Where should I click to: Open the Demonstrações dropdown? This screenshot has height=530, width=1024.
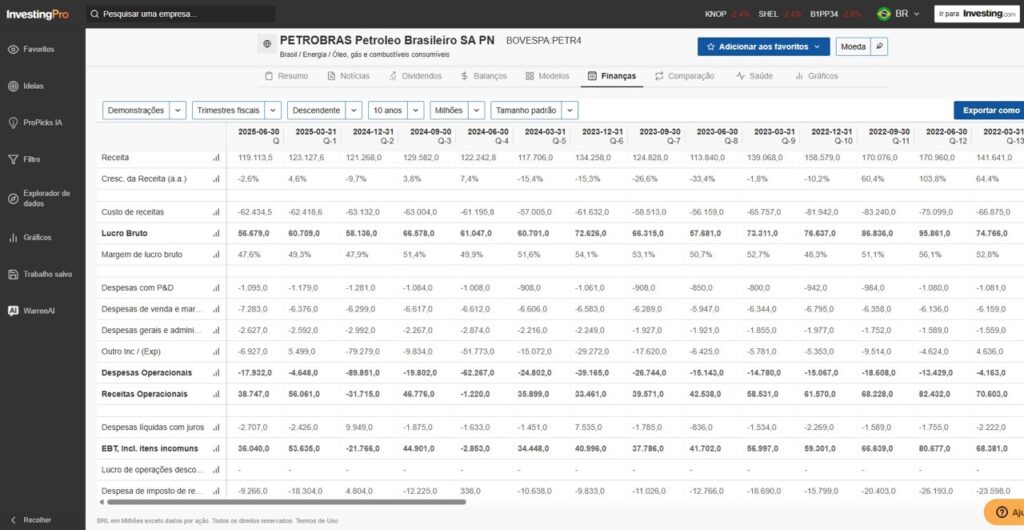tap(144, 110)
